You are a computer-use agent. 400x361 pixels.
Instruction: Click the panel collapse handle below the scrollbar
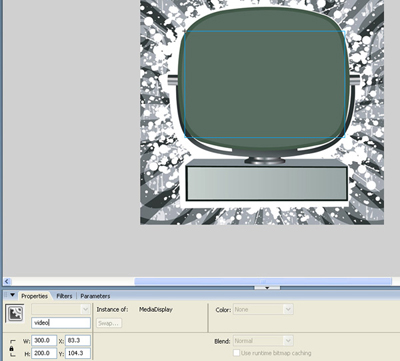tap(267, 288)
